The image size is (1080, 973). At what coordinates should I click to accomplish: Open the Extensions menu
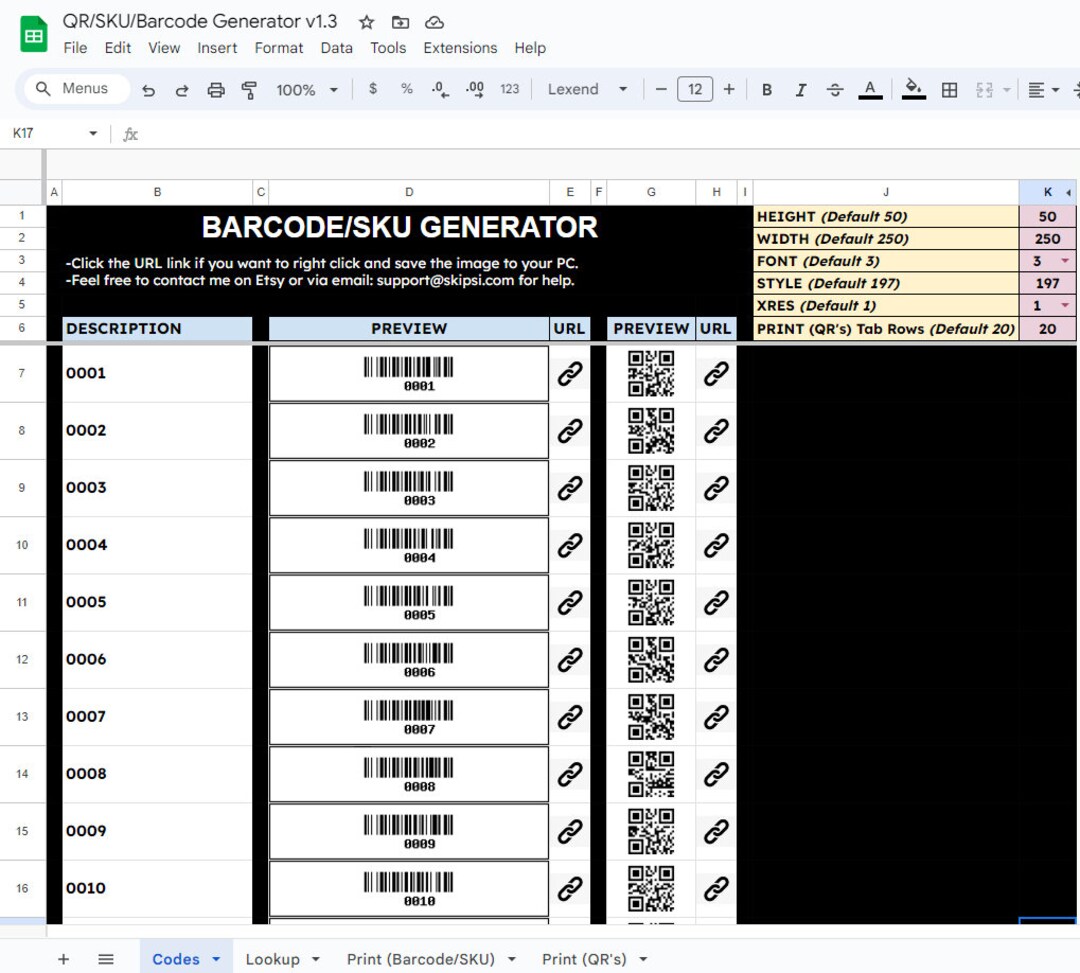pos(460,48)
